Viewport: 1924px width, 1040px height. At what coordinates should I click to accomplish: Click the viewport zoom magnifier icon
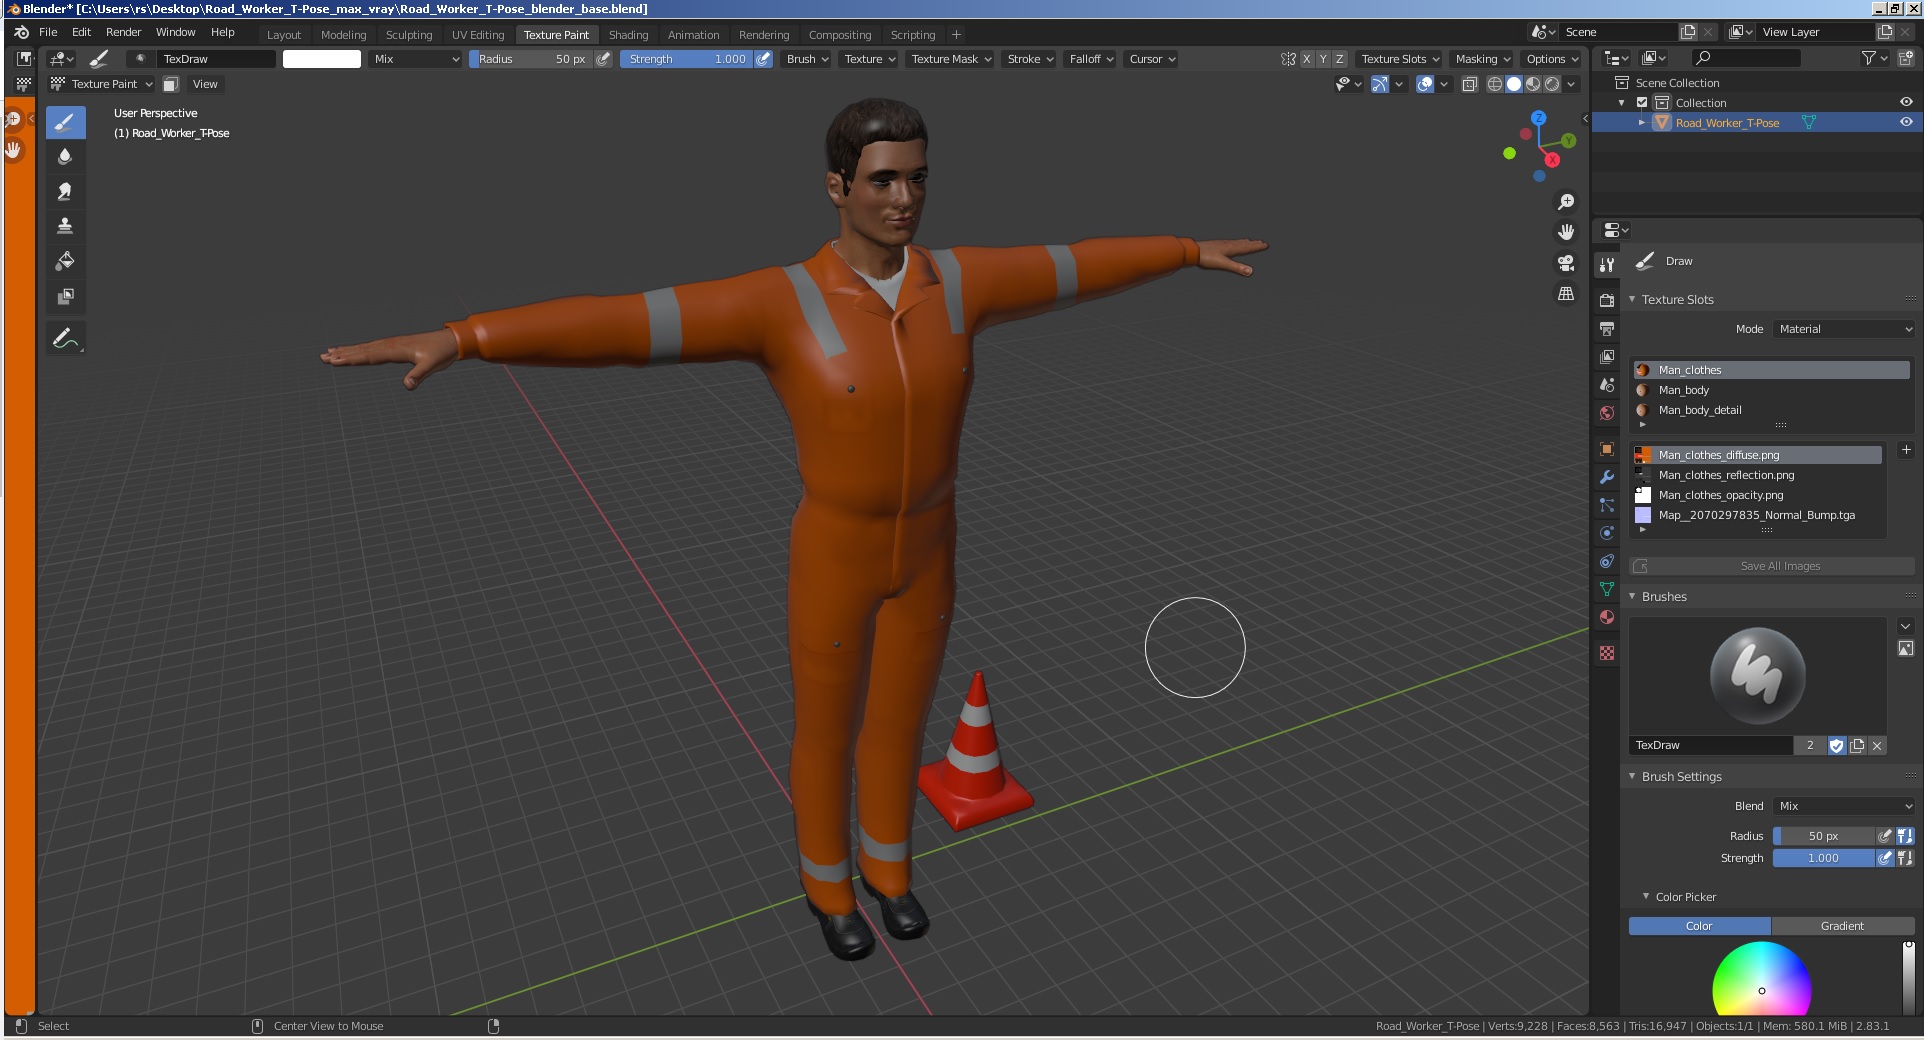(1566, 202)
